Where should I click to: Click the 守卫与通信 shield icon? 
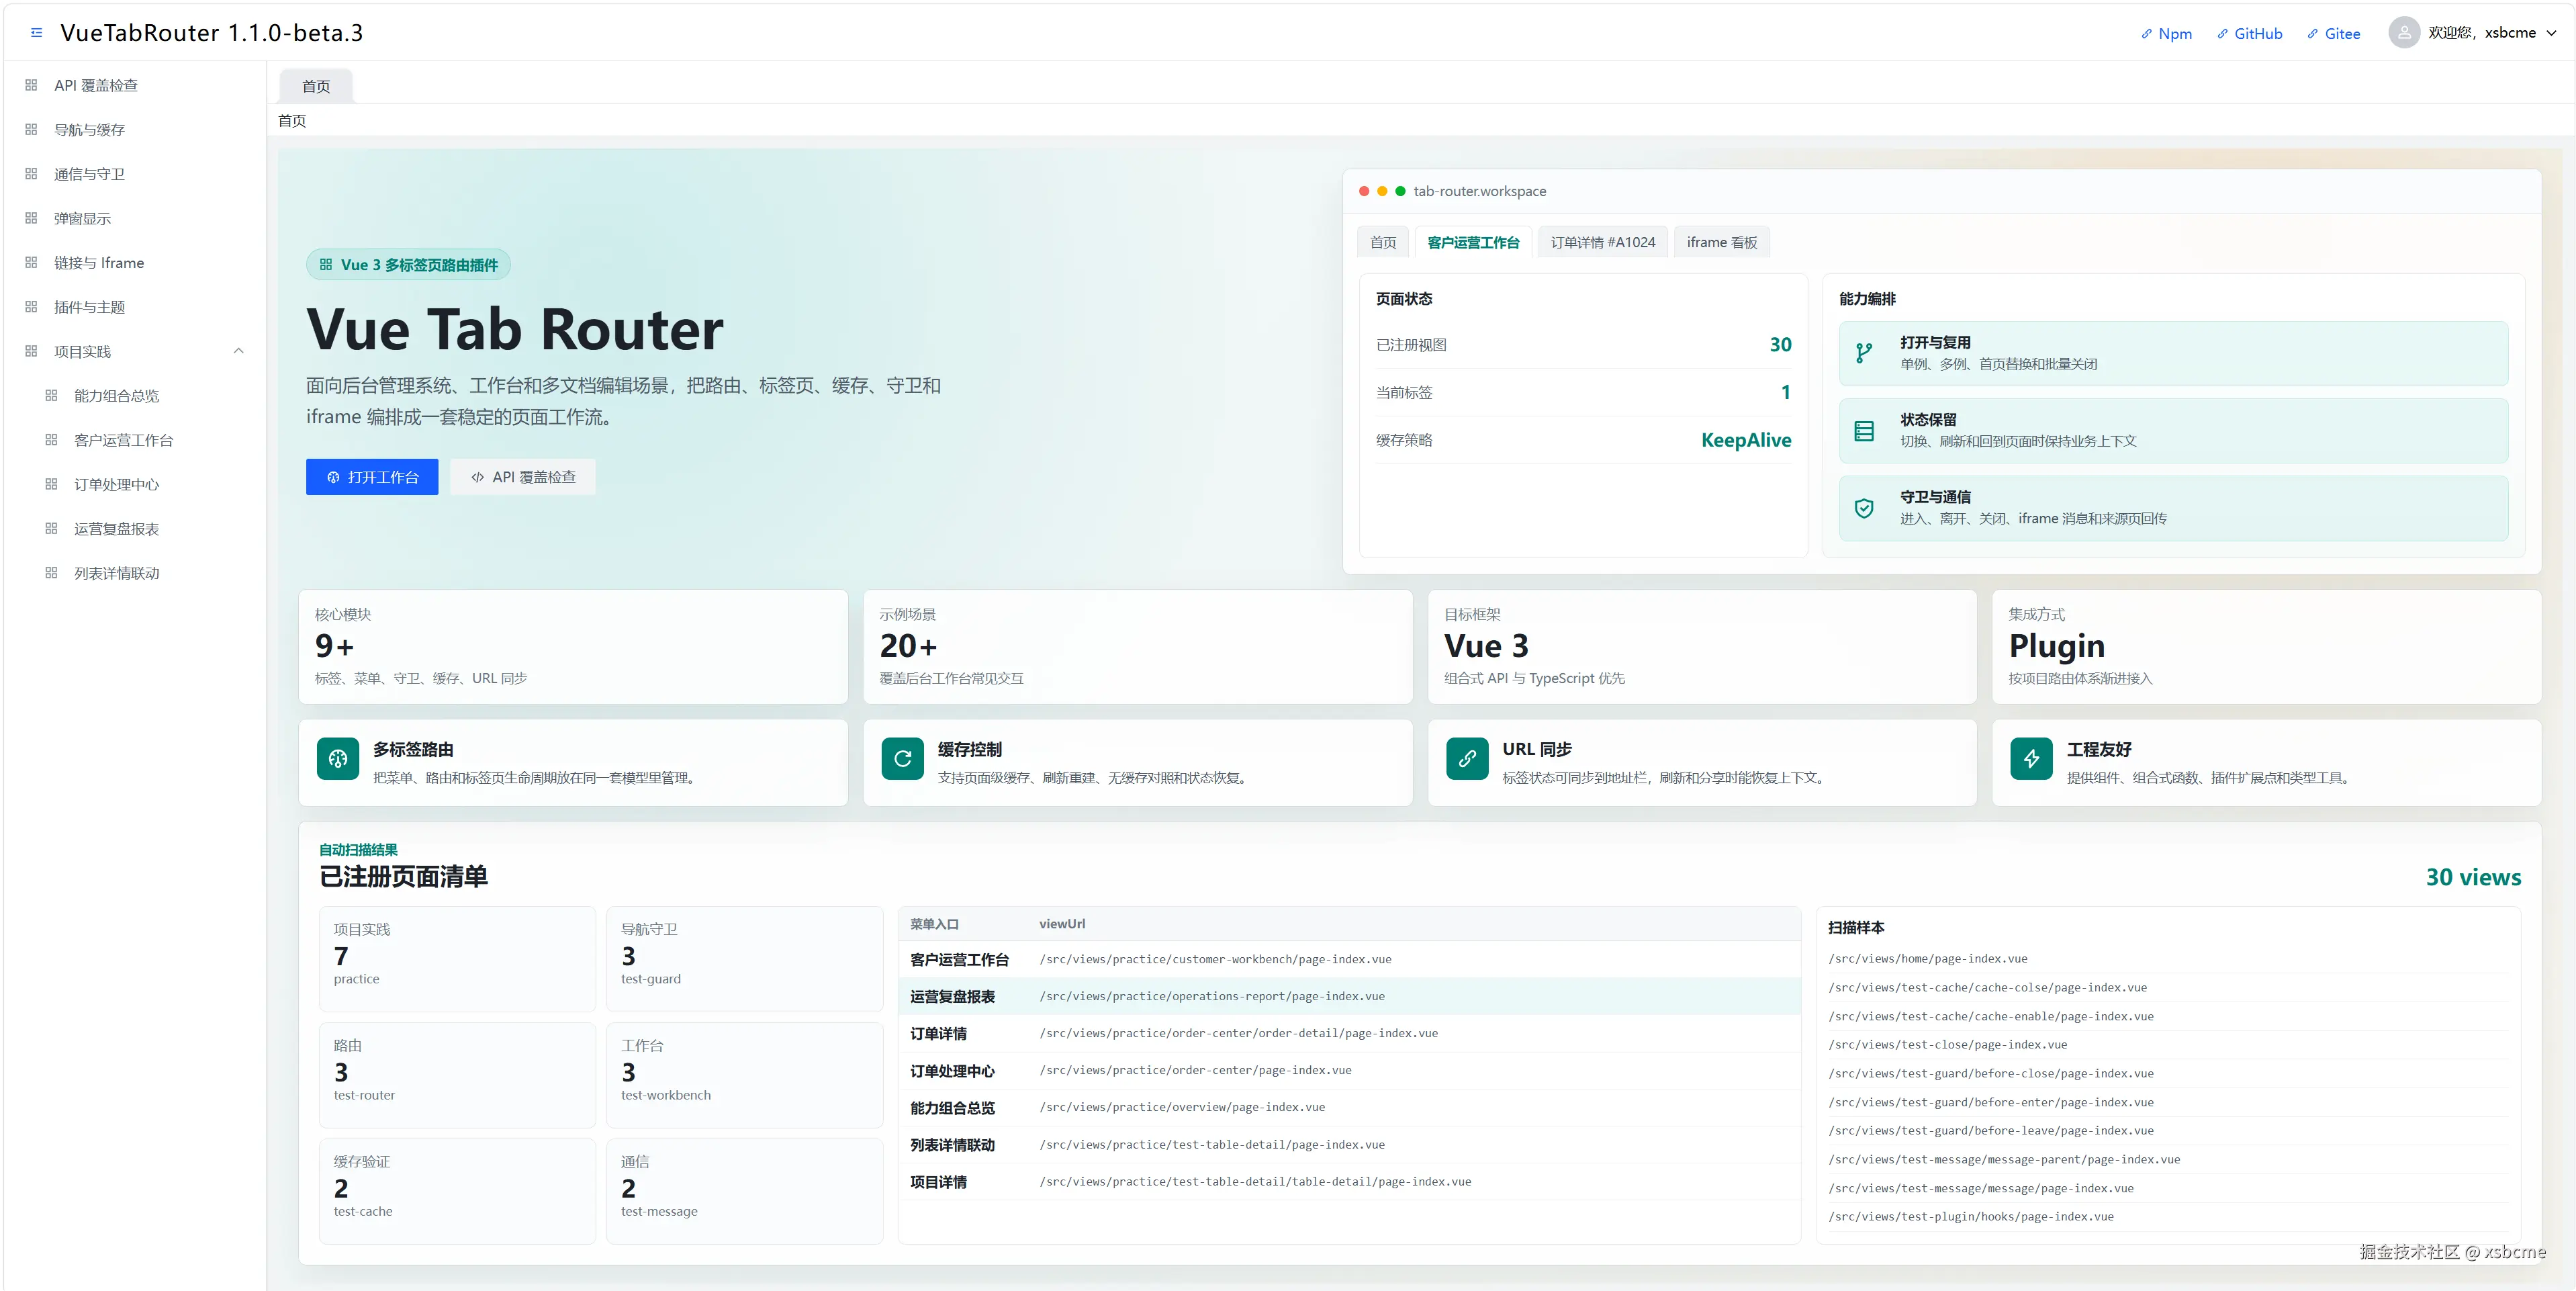pos(1864,508)
